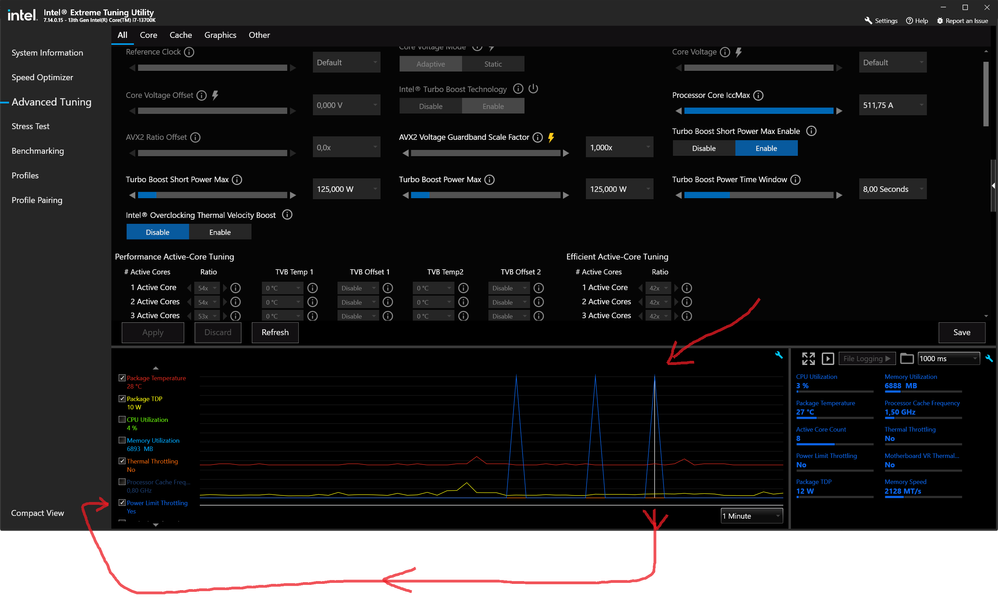Switch to the Cache tab
This screenshot has height=611, width=998.
[x=181, y=35]
